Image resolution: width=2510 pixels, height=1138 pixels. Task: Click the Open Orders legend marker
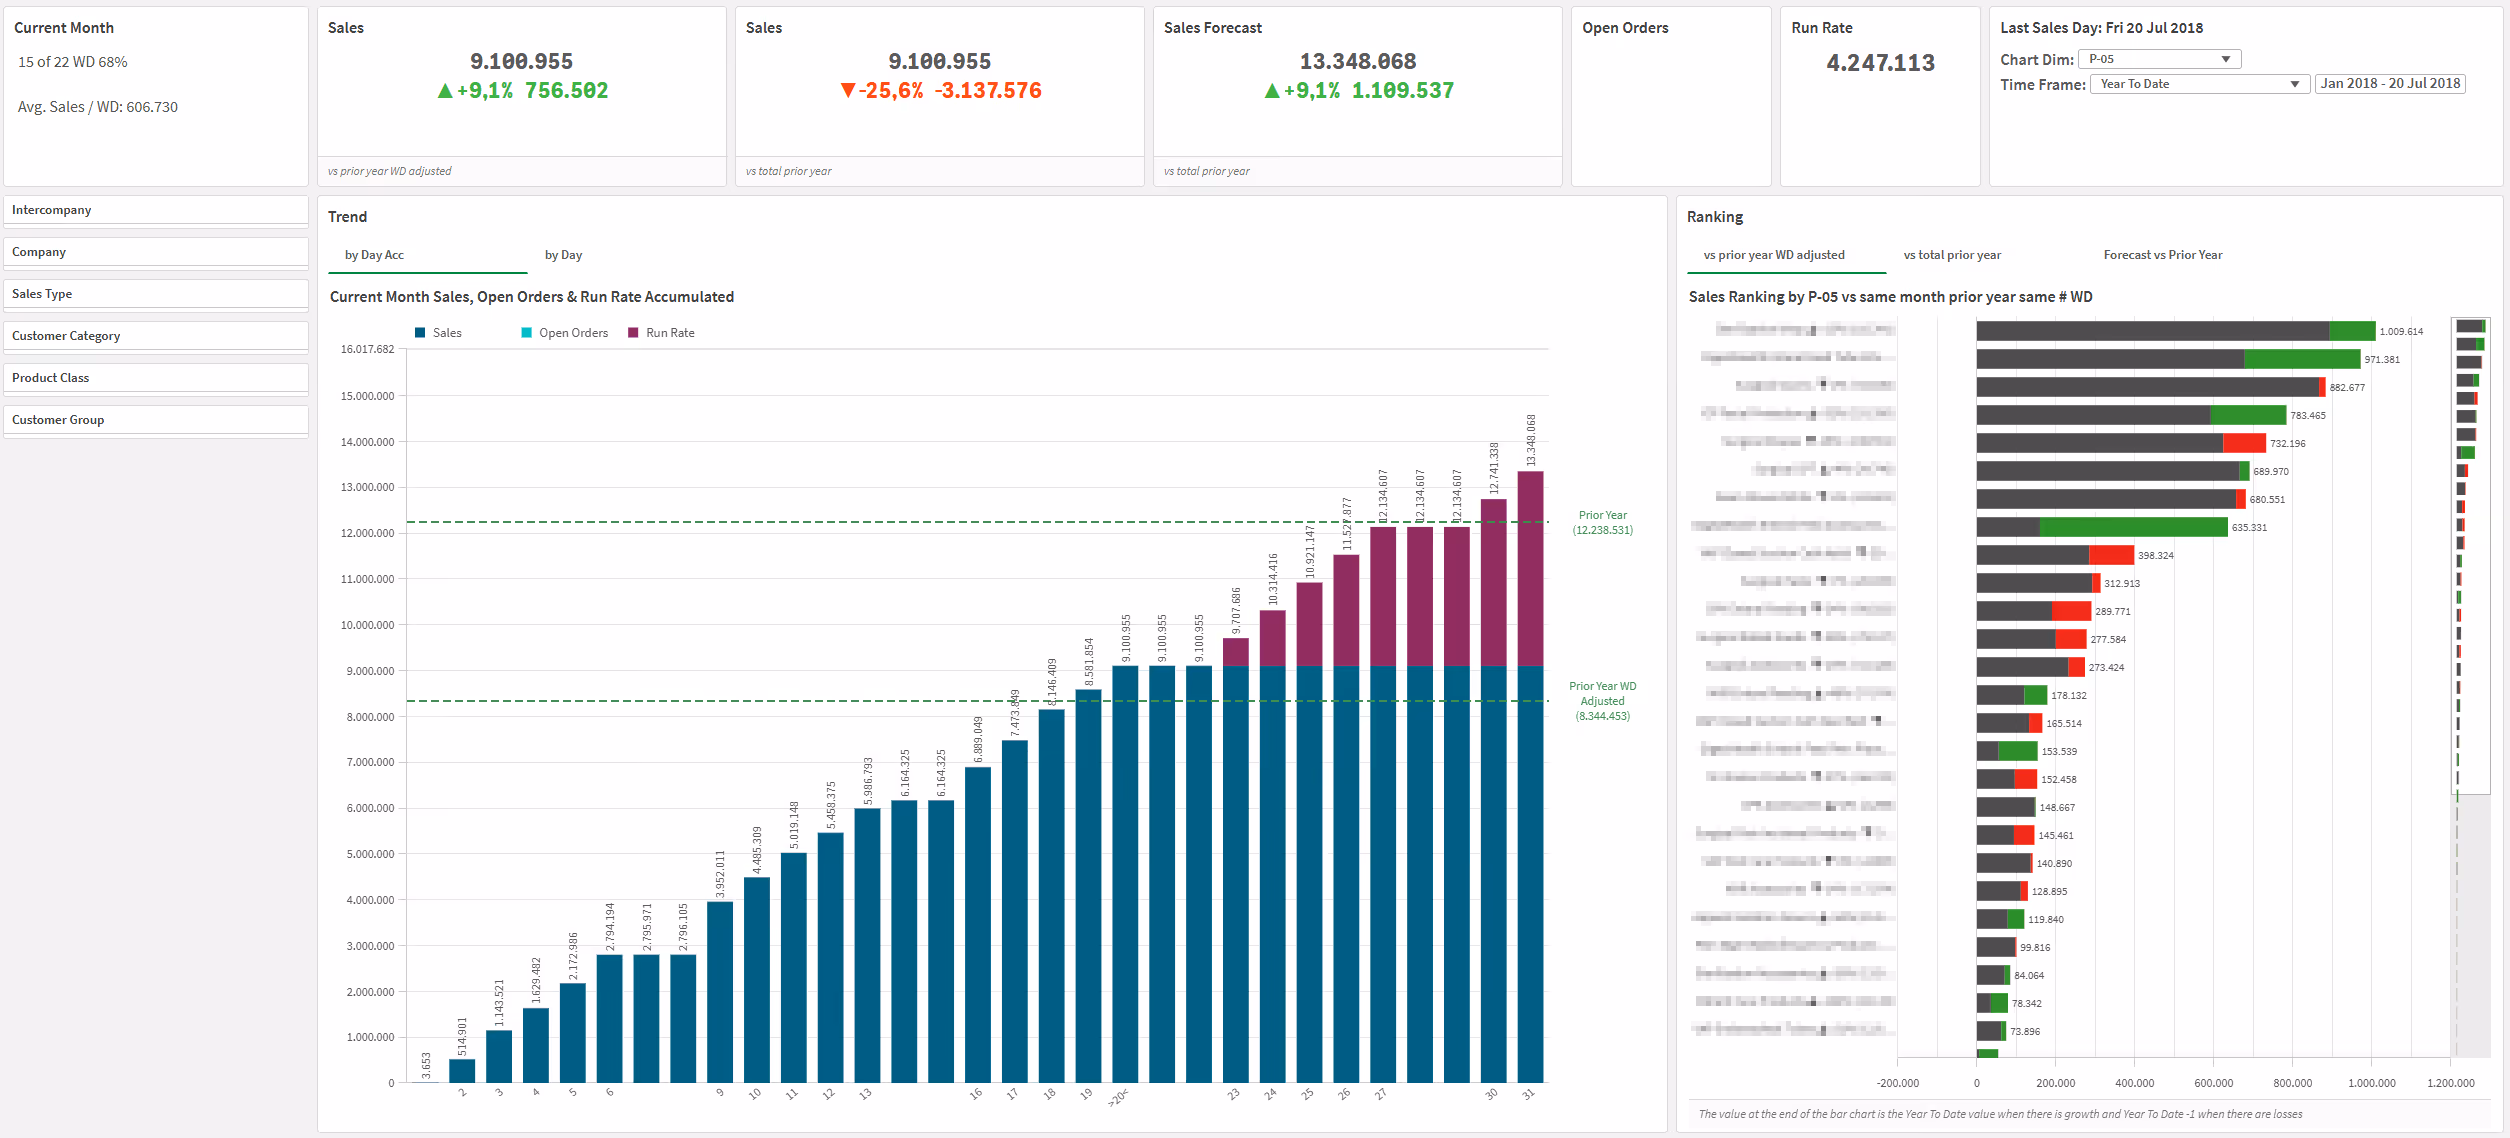[527, 333]
